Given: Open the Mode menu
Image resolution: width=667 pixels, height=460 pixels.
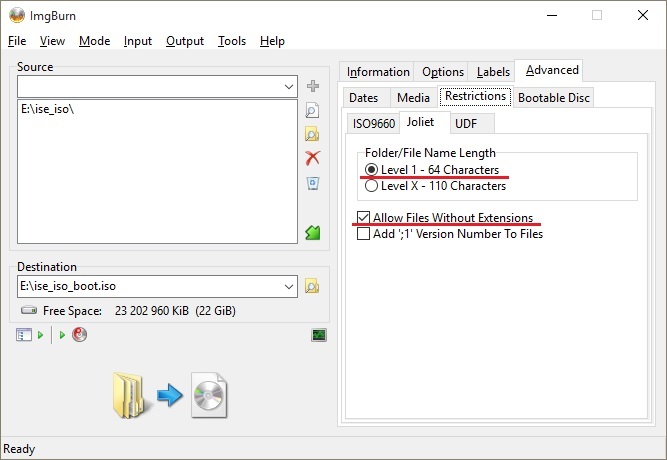Looking at the screenshot, I should [x=94, y=41].
